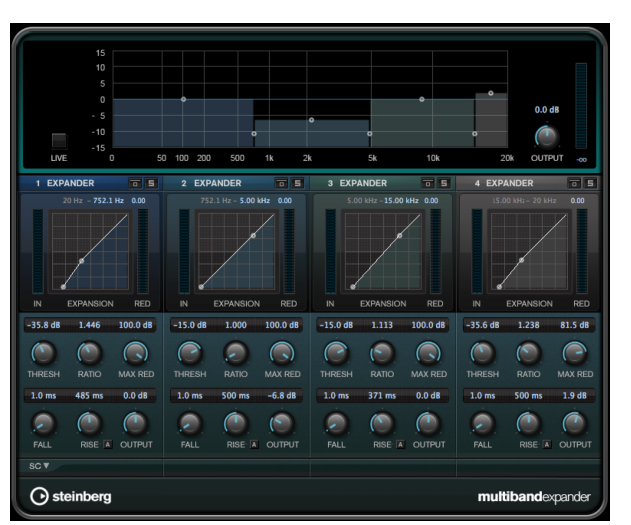Expand the SC side-chain section
The image size is (631, 525).
(39, 466)
